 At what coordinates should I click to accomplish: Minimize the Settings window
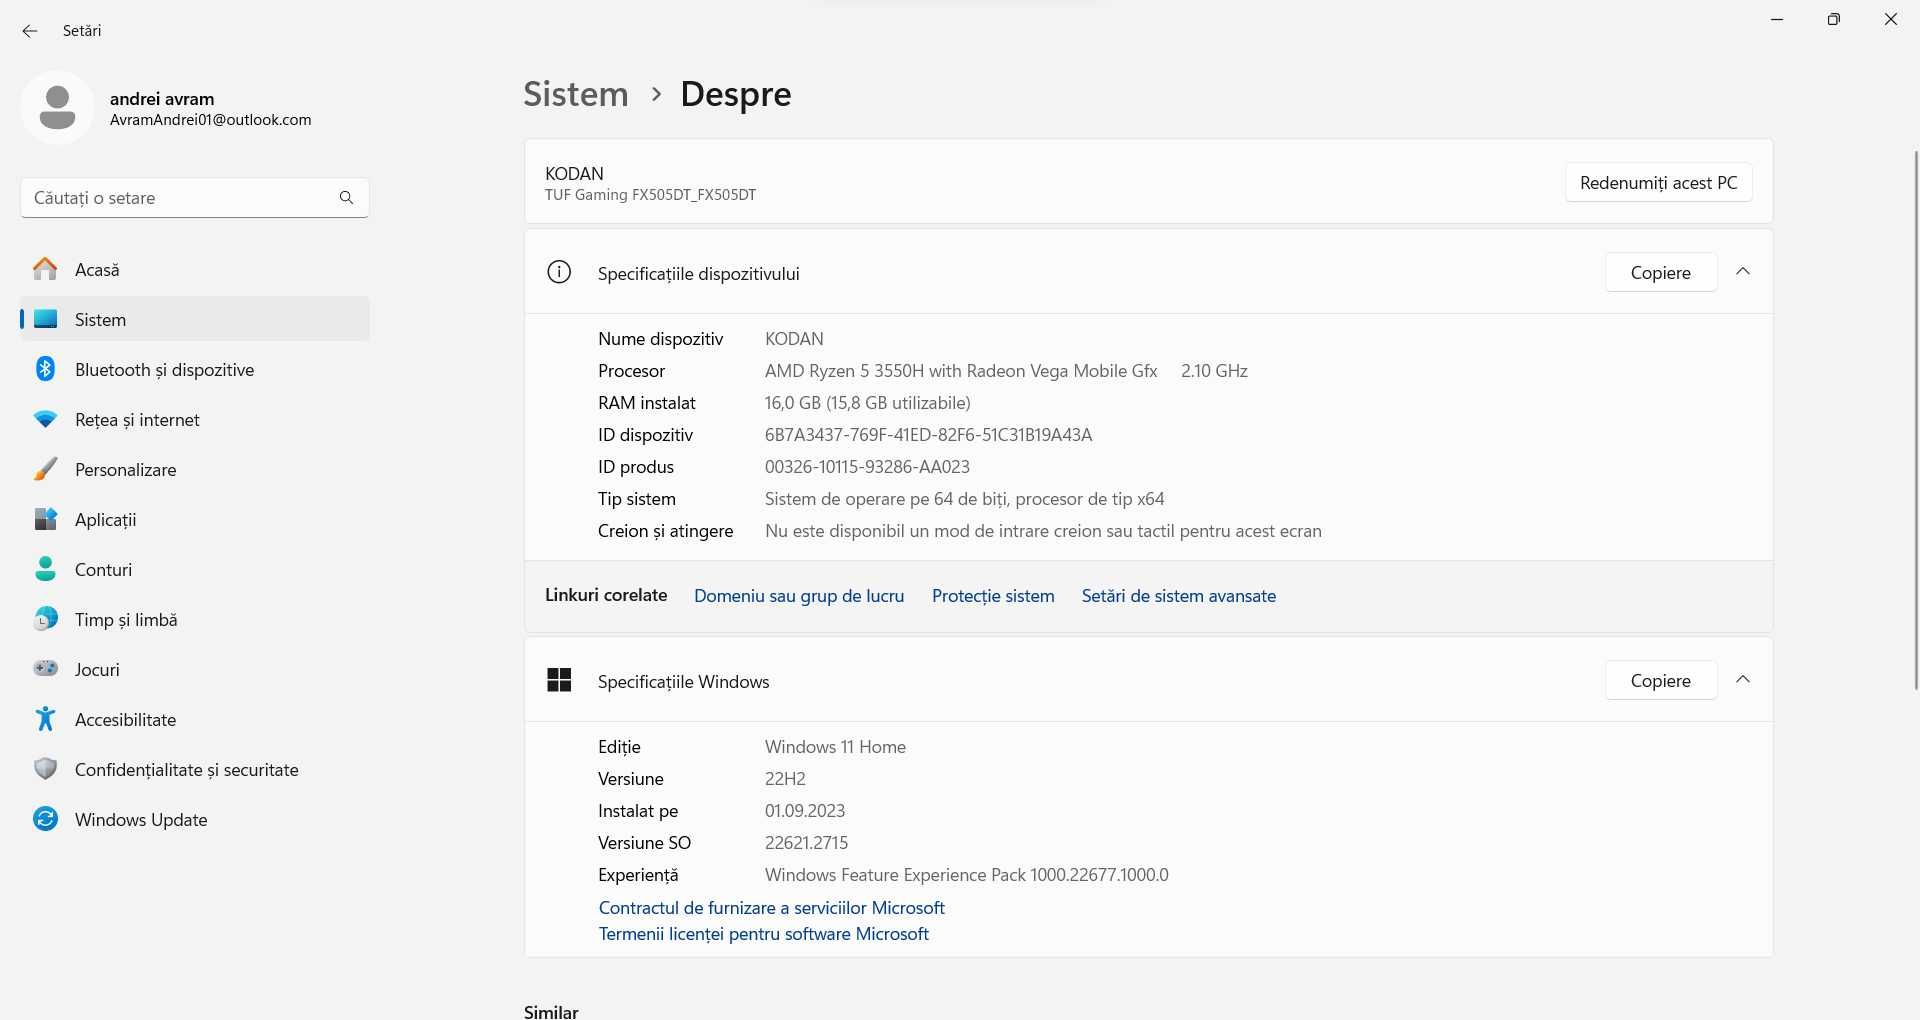(x=1777, y=19)
